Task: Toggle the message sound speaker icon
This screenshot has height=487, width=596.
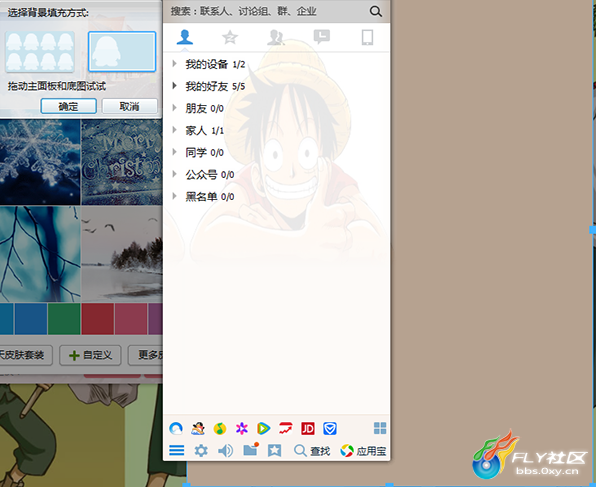Action: (x=225, y=451)
